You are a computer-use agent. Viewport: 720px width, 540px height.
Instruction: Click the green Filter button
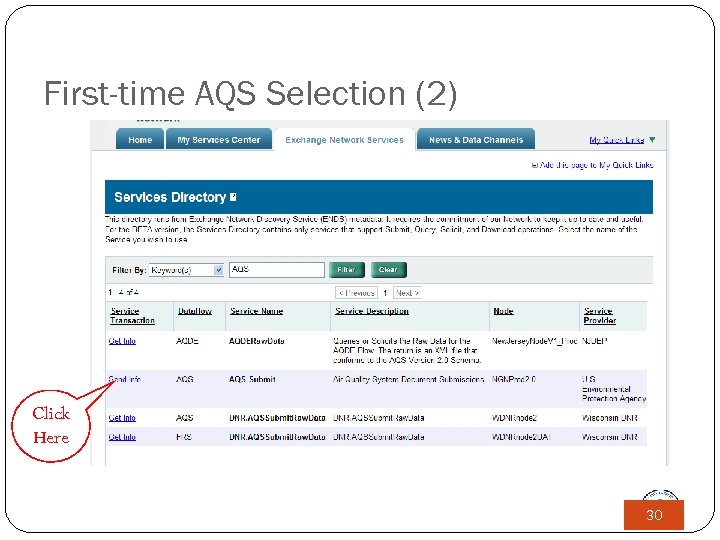pyautogui.click(x=347, y=270)
